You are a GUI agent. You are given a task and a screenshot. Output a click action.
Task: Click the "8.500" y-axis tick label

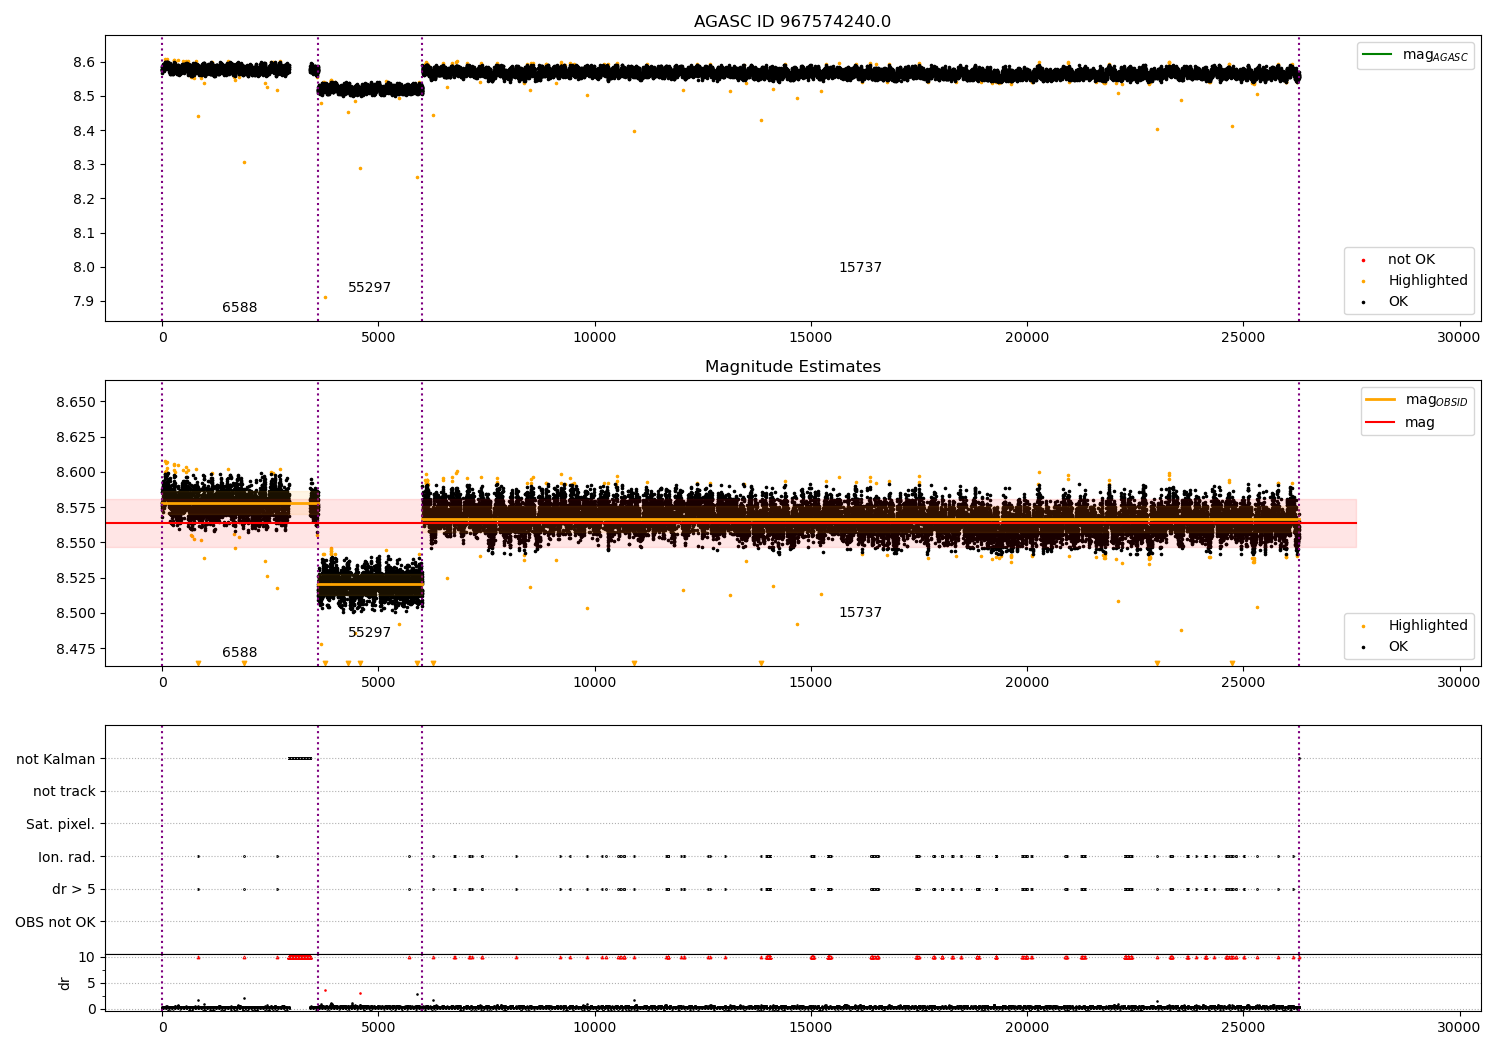pos(76,613)
